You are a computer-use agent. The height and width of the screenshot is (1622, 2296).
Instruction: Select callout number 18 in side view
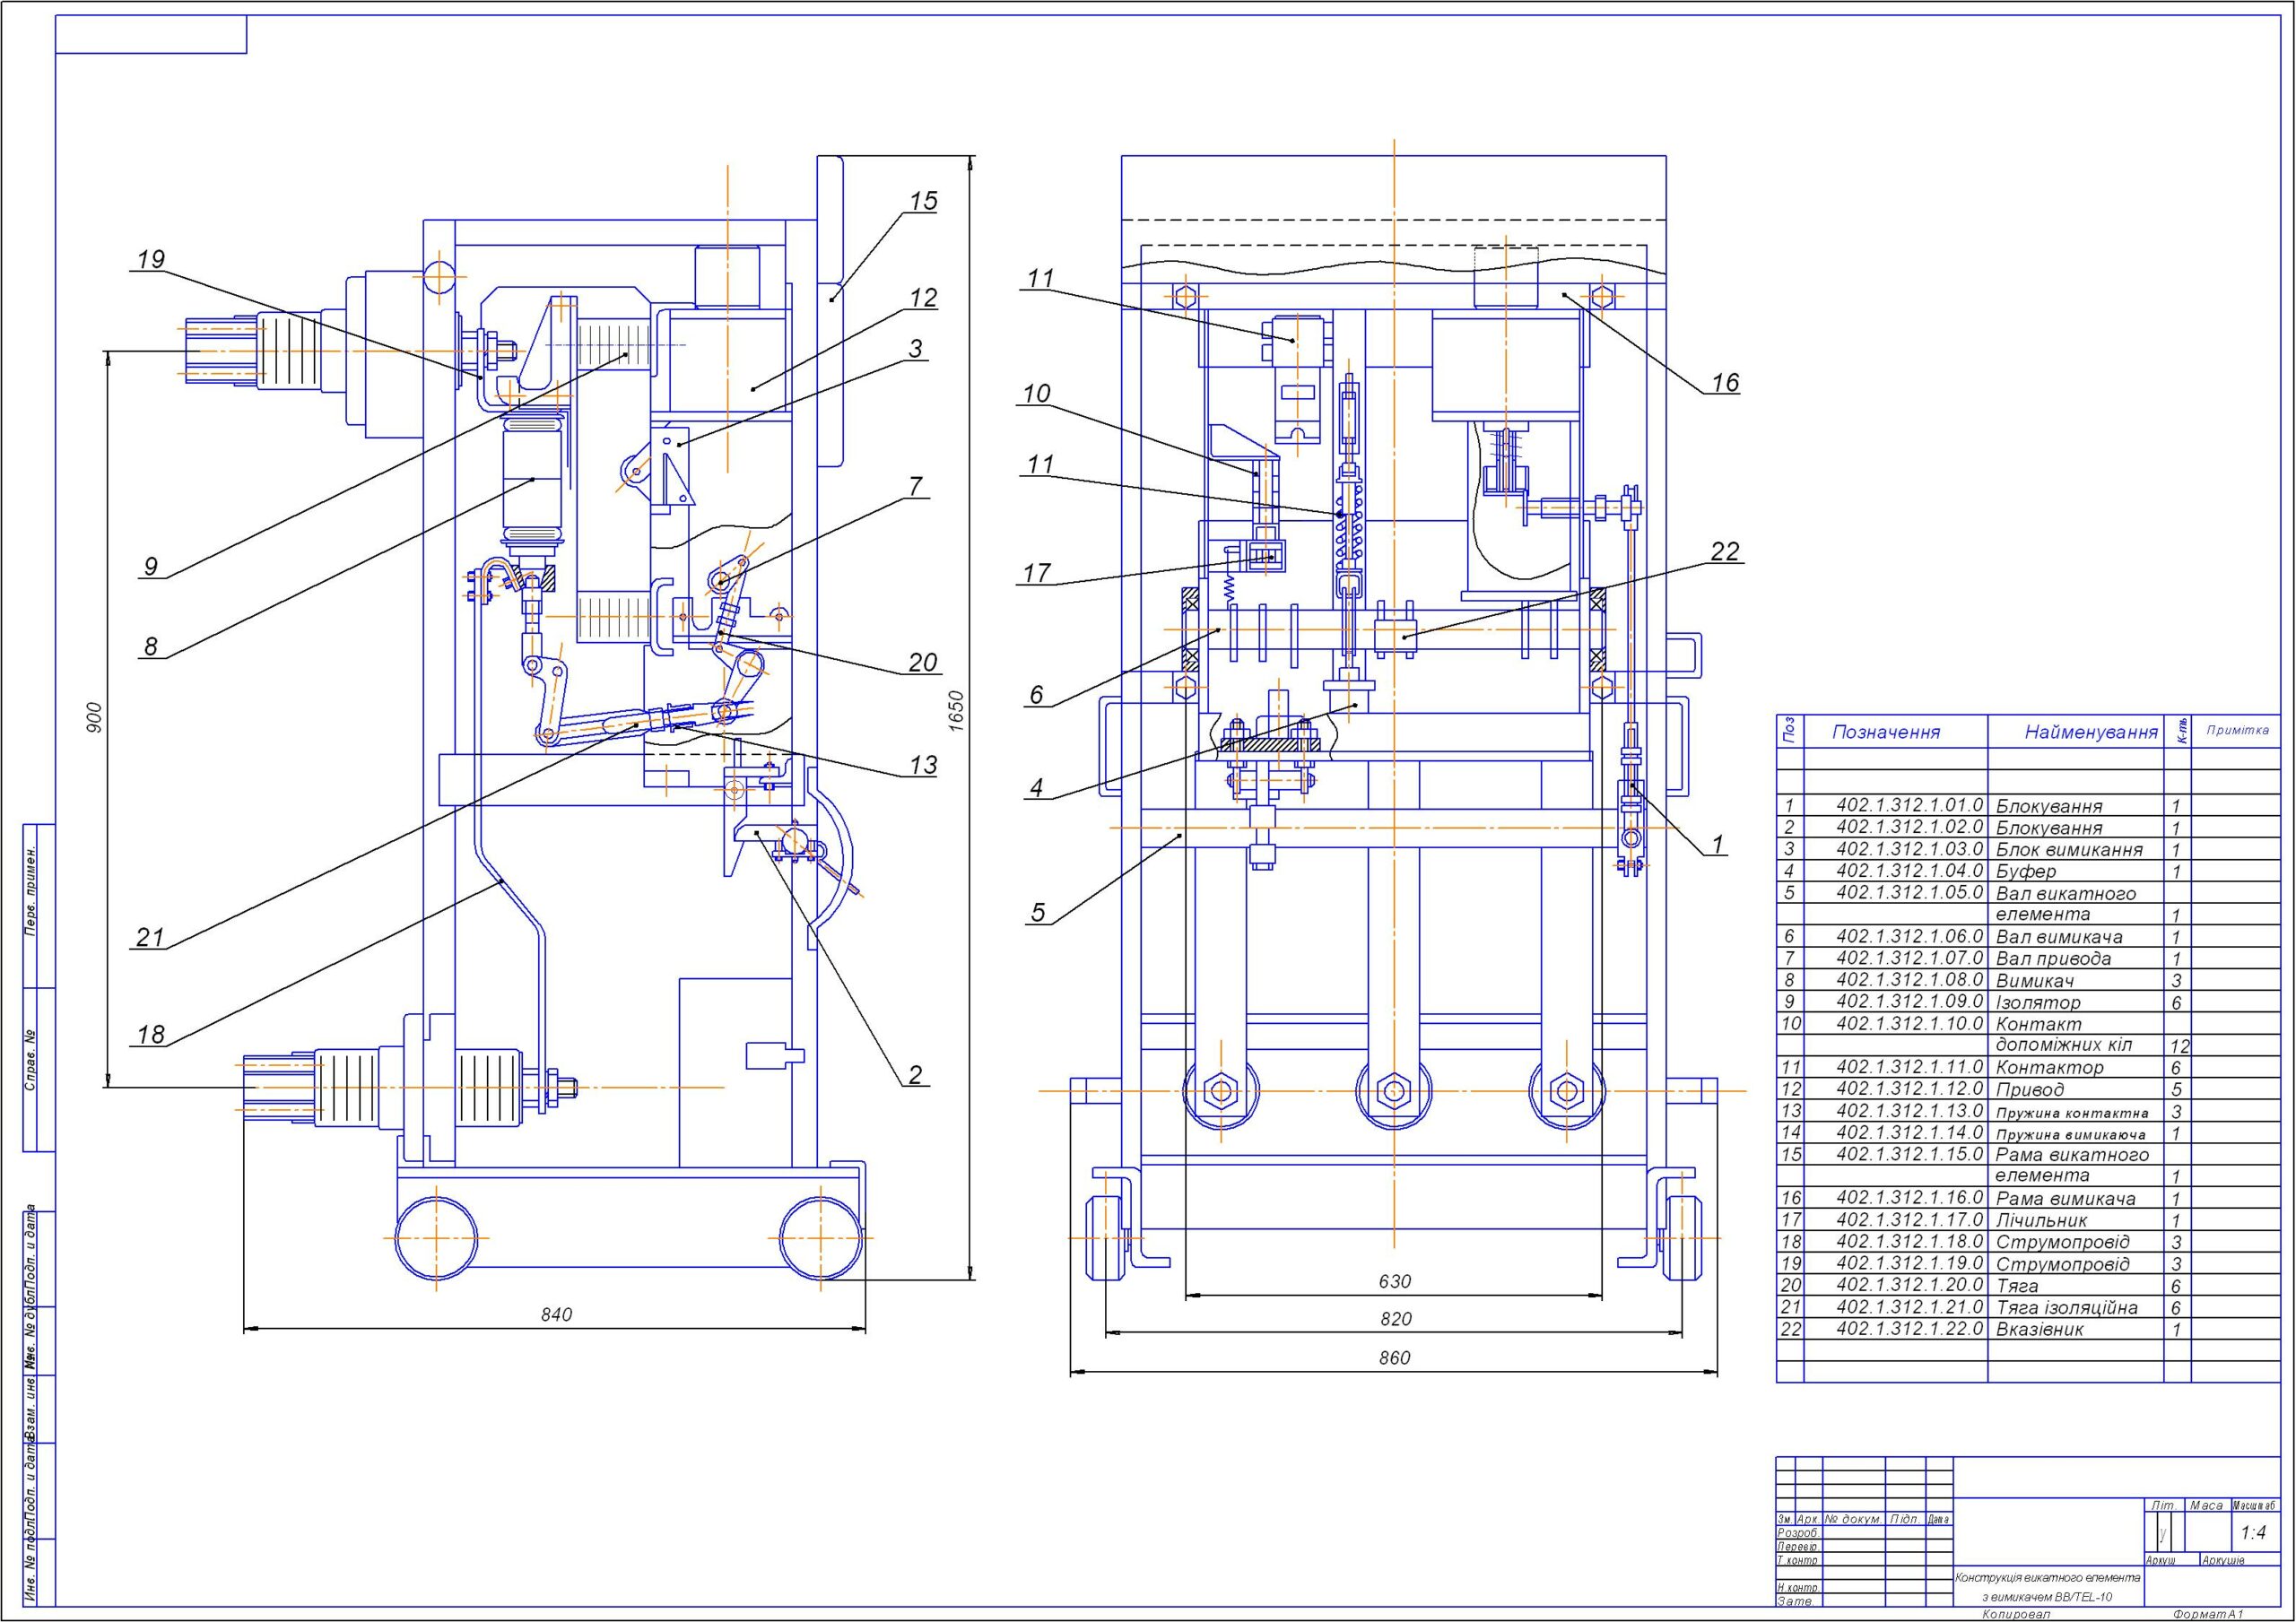pyautogui.click(x=150, y=1035)
